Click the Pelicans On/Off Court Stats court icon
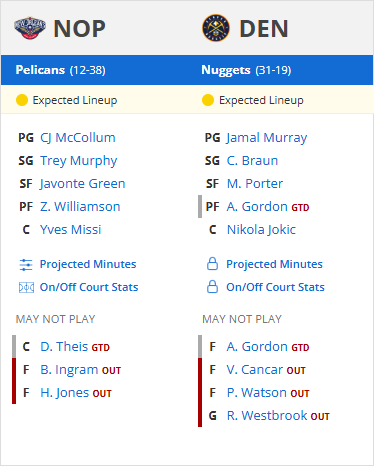 point(26,287)
